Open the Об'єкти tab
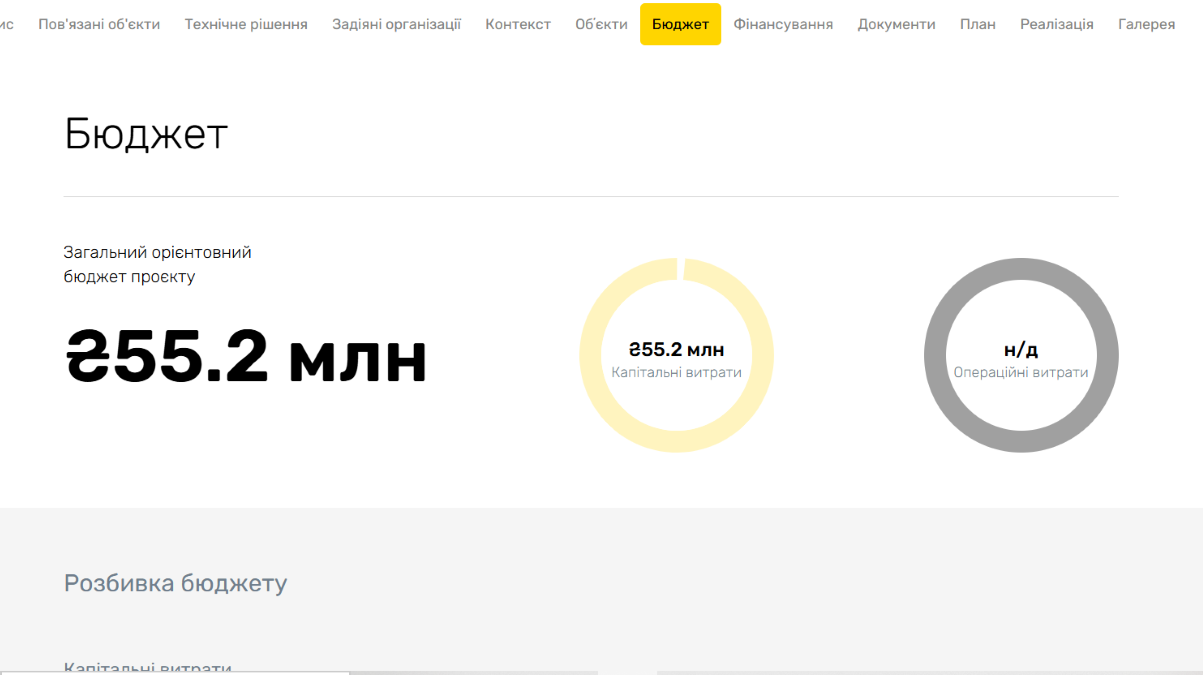Image resolution: width=1203 pixels, height=675 pixels. pyautogui.click(x=601, y=24)
